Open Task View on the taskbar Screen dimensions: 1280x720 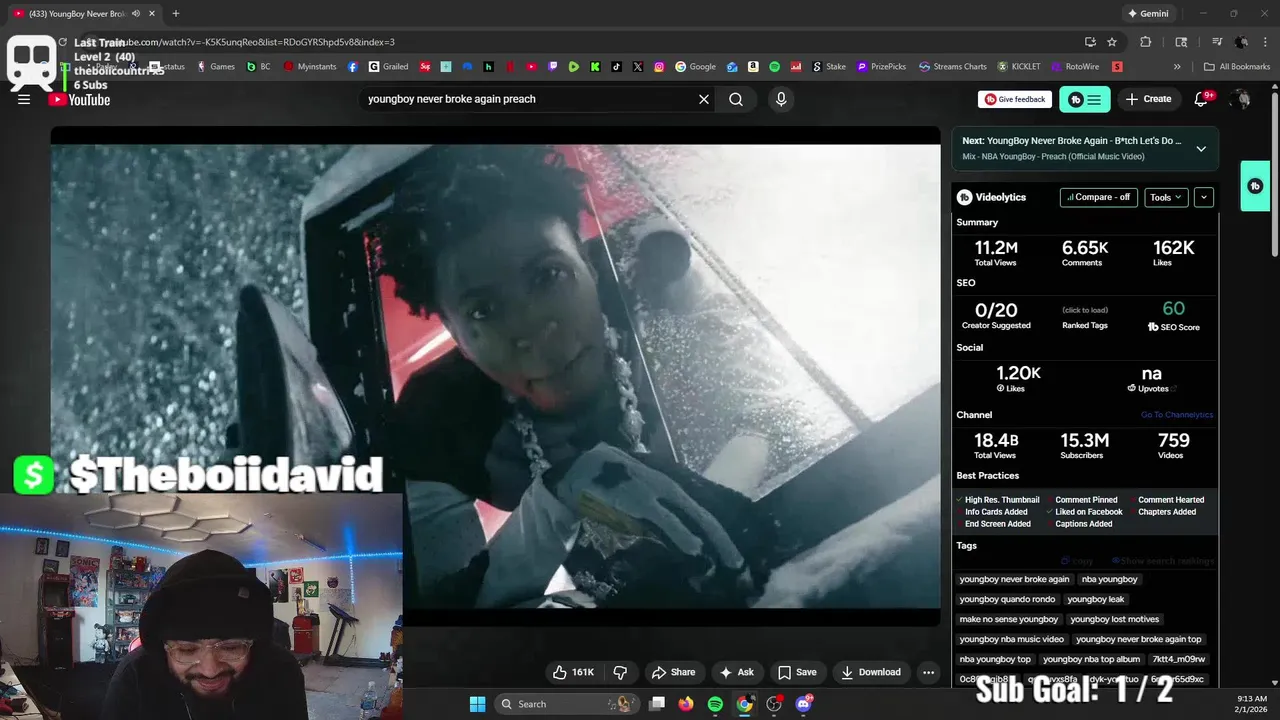[657, 704]
